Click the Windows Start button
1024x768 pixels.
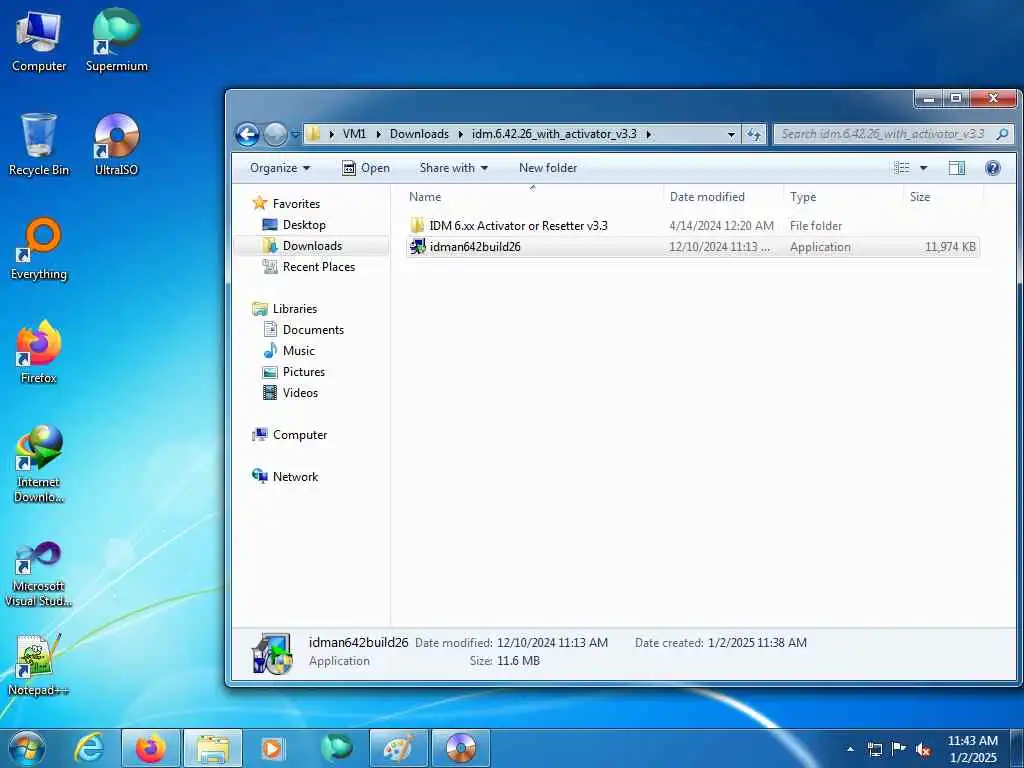[27, 748]
